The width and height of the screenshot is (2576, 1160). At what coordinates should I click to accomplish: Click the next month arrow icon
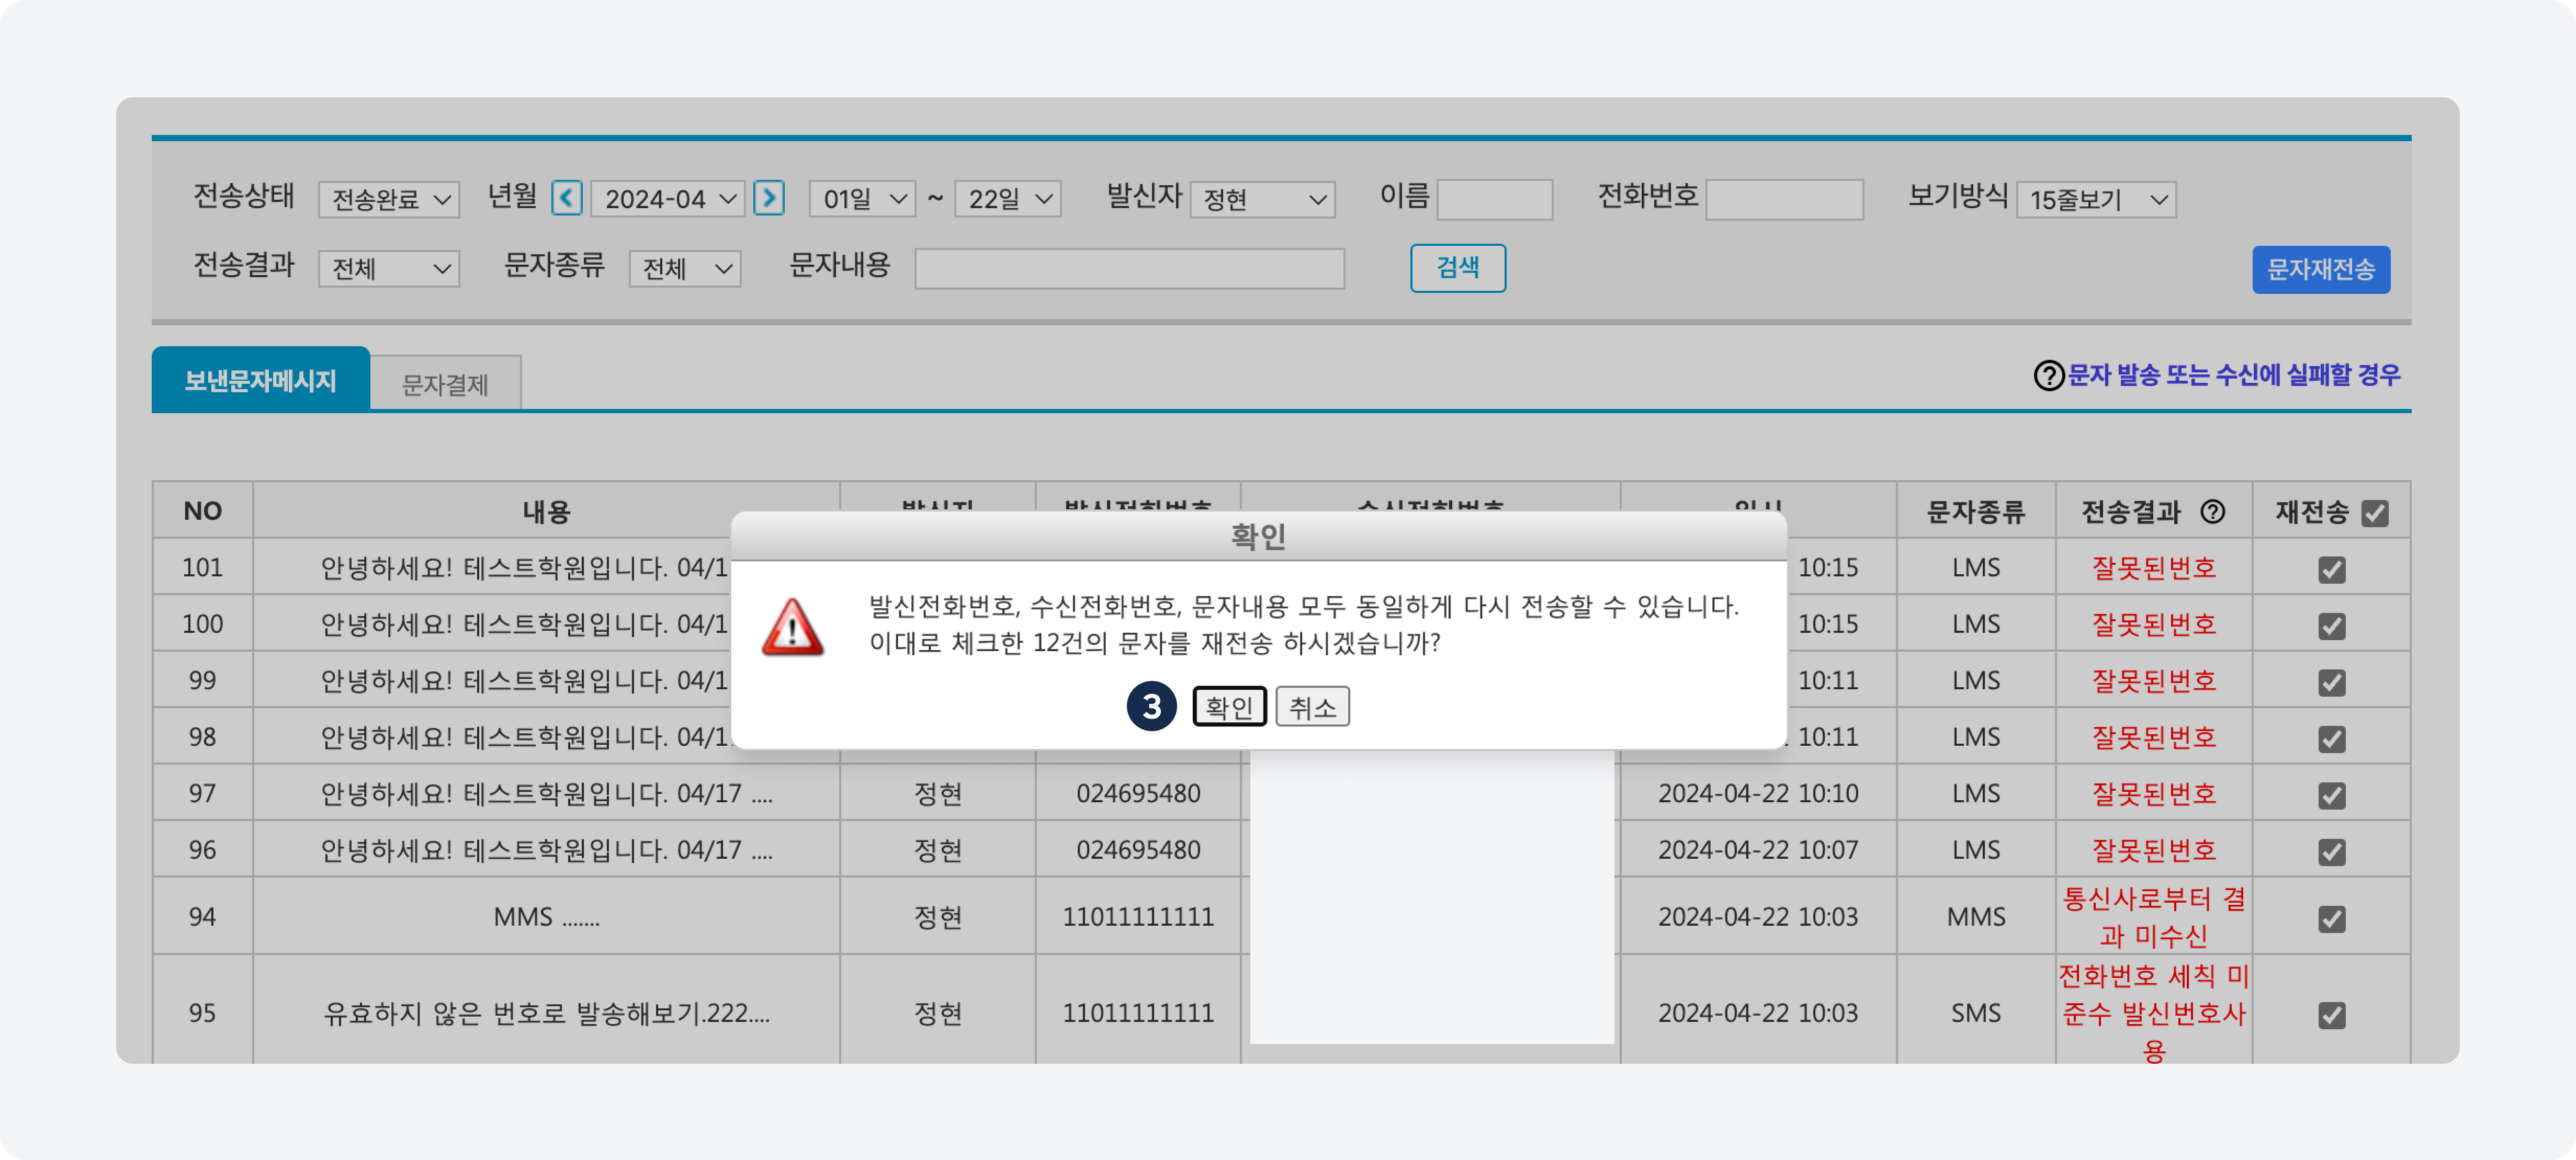tap(768, 198)
